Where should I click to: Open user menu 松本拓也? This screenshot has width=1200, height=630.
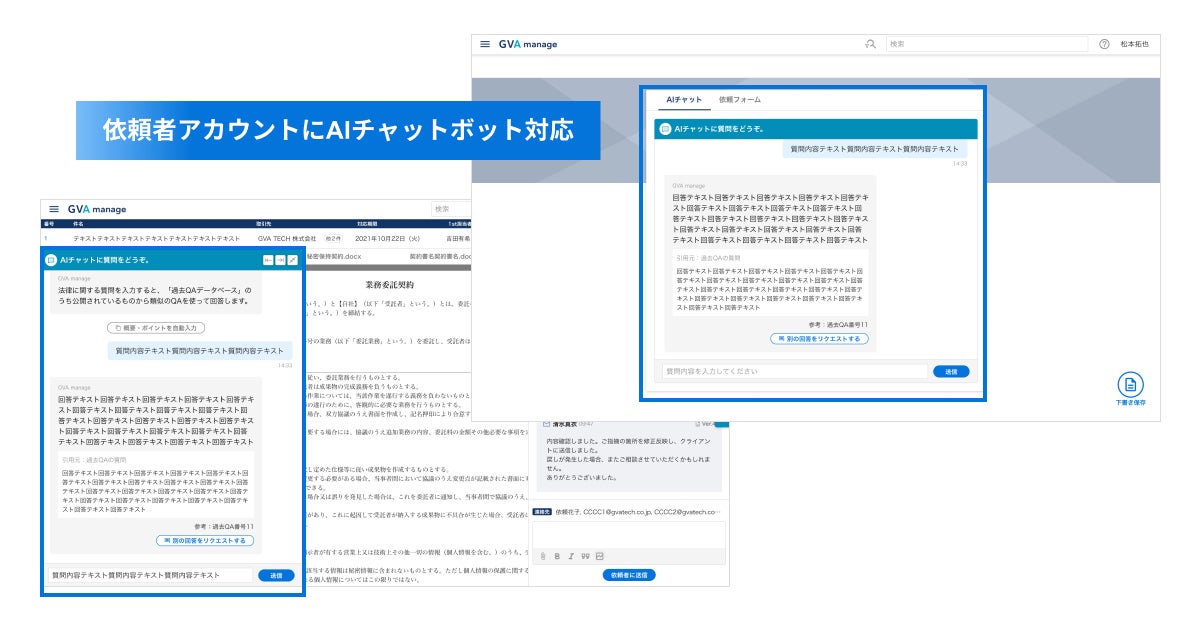pyautogui.click(x=1135, y=44)
